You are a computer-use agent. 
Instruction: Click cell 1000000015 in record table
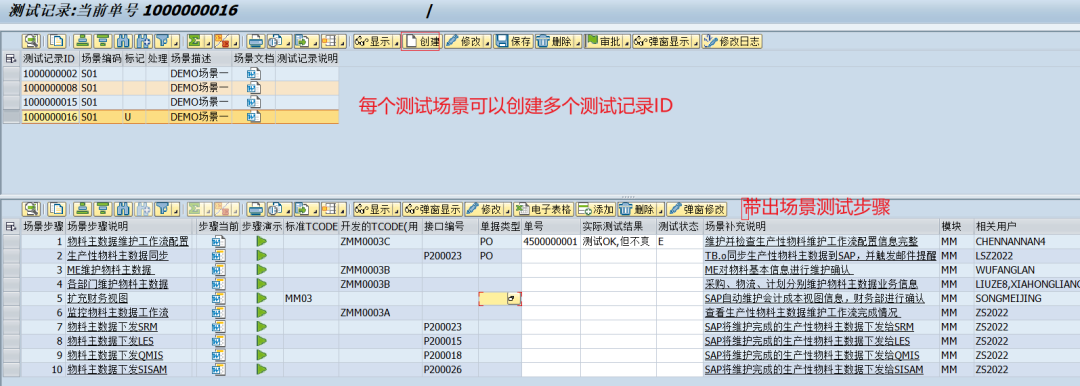click(x=50, y=103)
